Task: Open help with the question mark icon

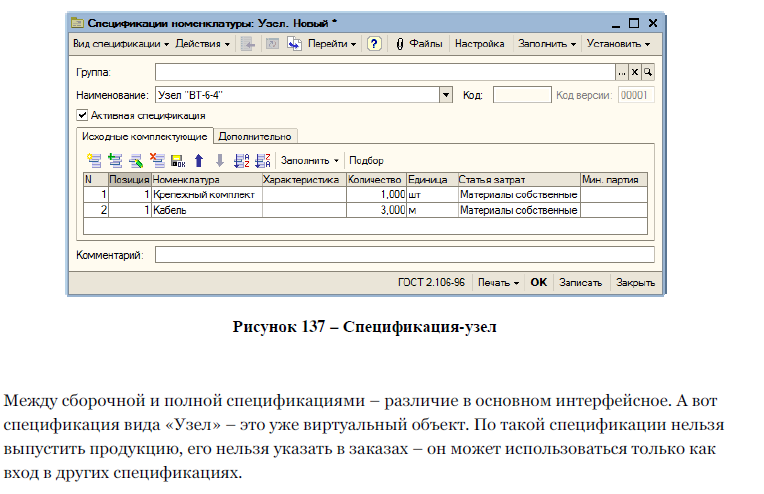Action: coord(374,44)
